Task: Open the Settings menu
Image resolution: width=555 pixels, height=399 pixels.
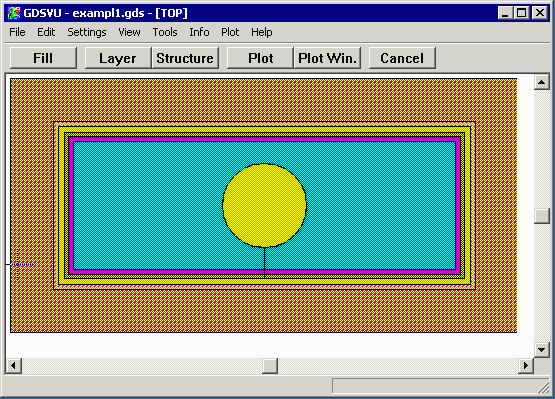Action: [87, 32]
